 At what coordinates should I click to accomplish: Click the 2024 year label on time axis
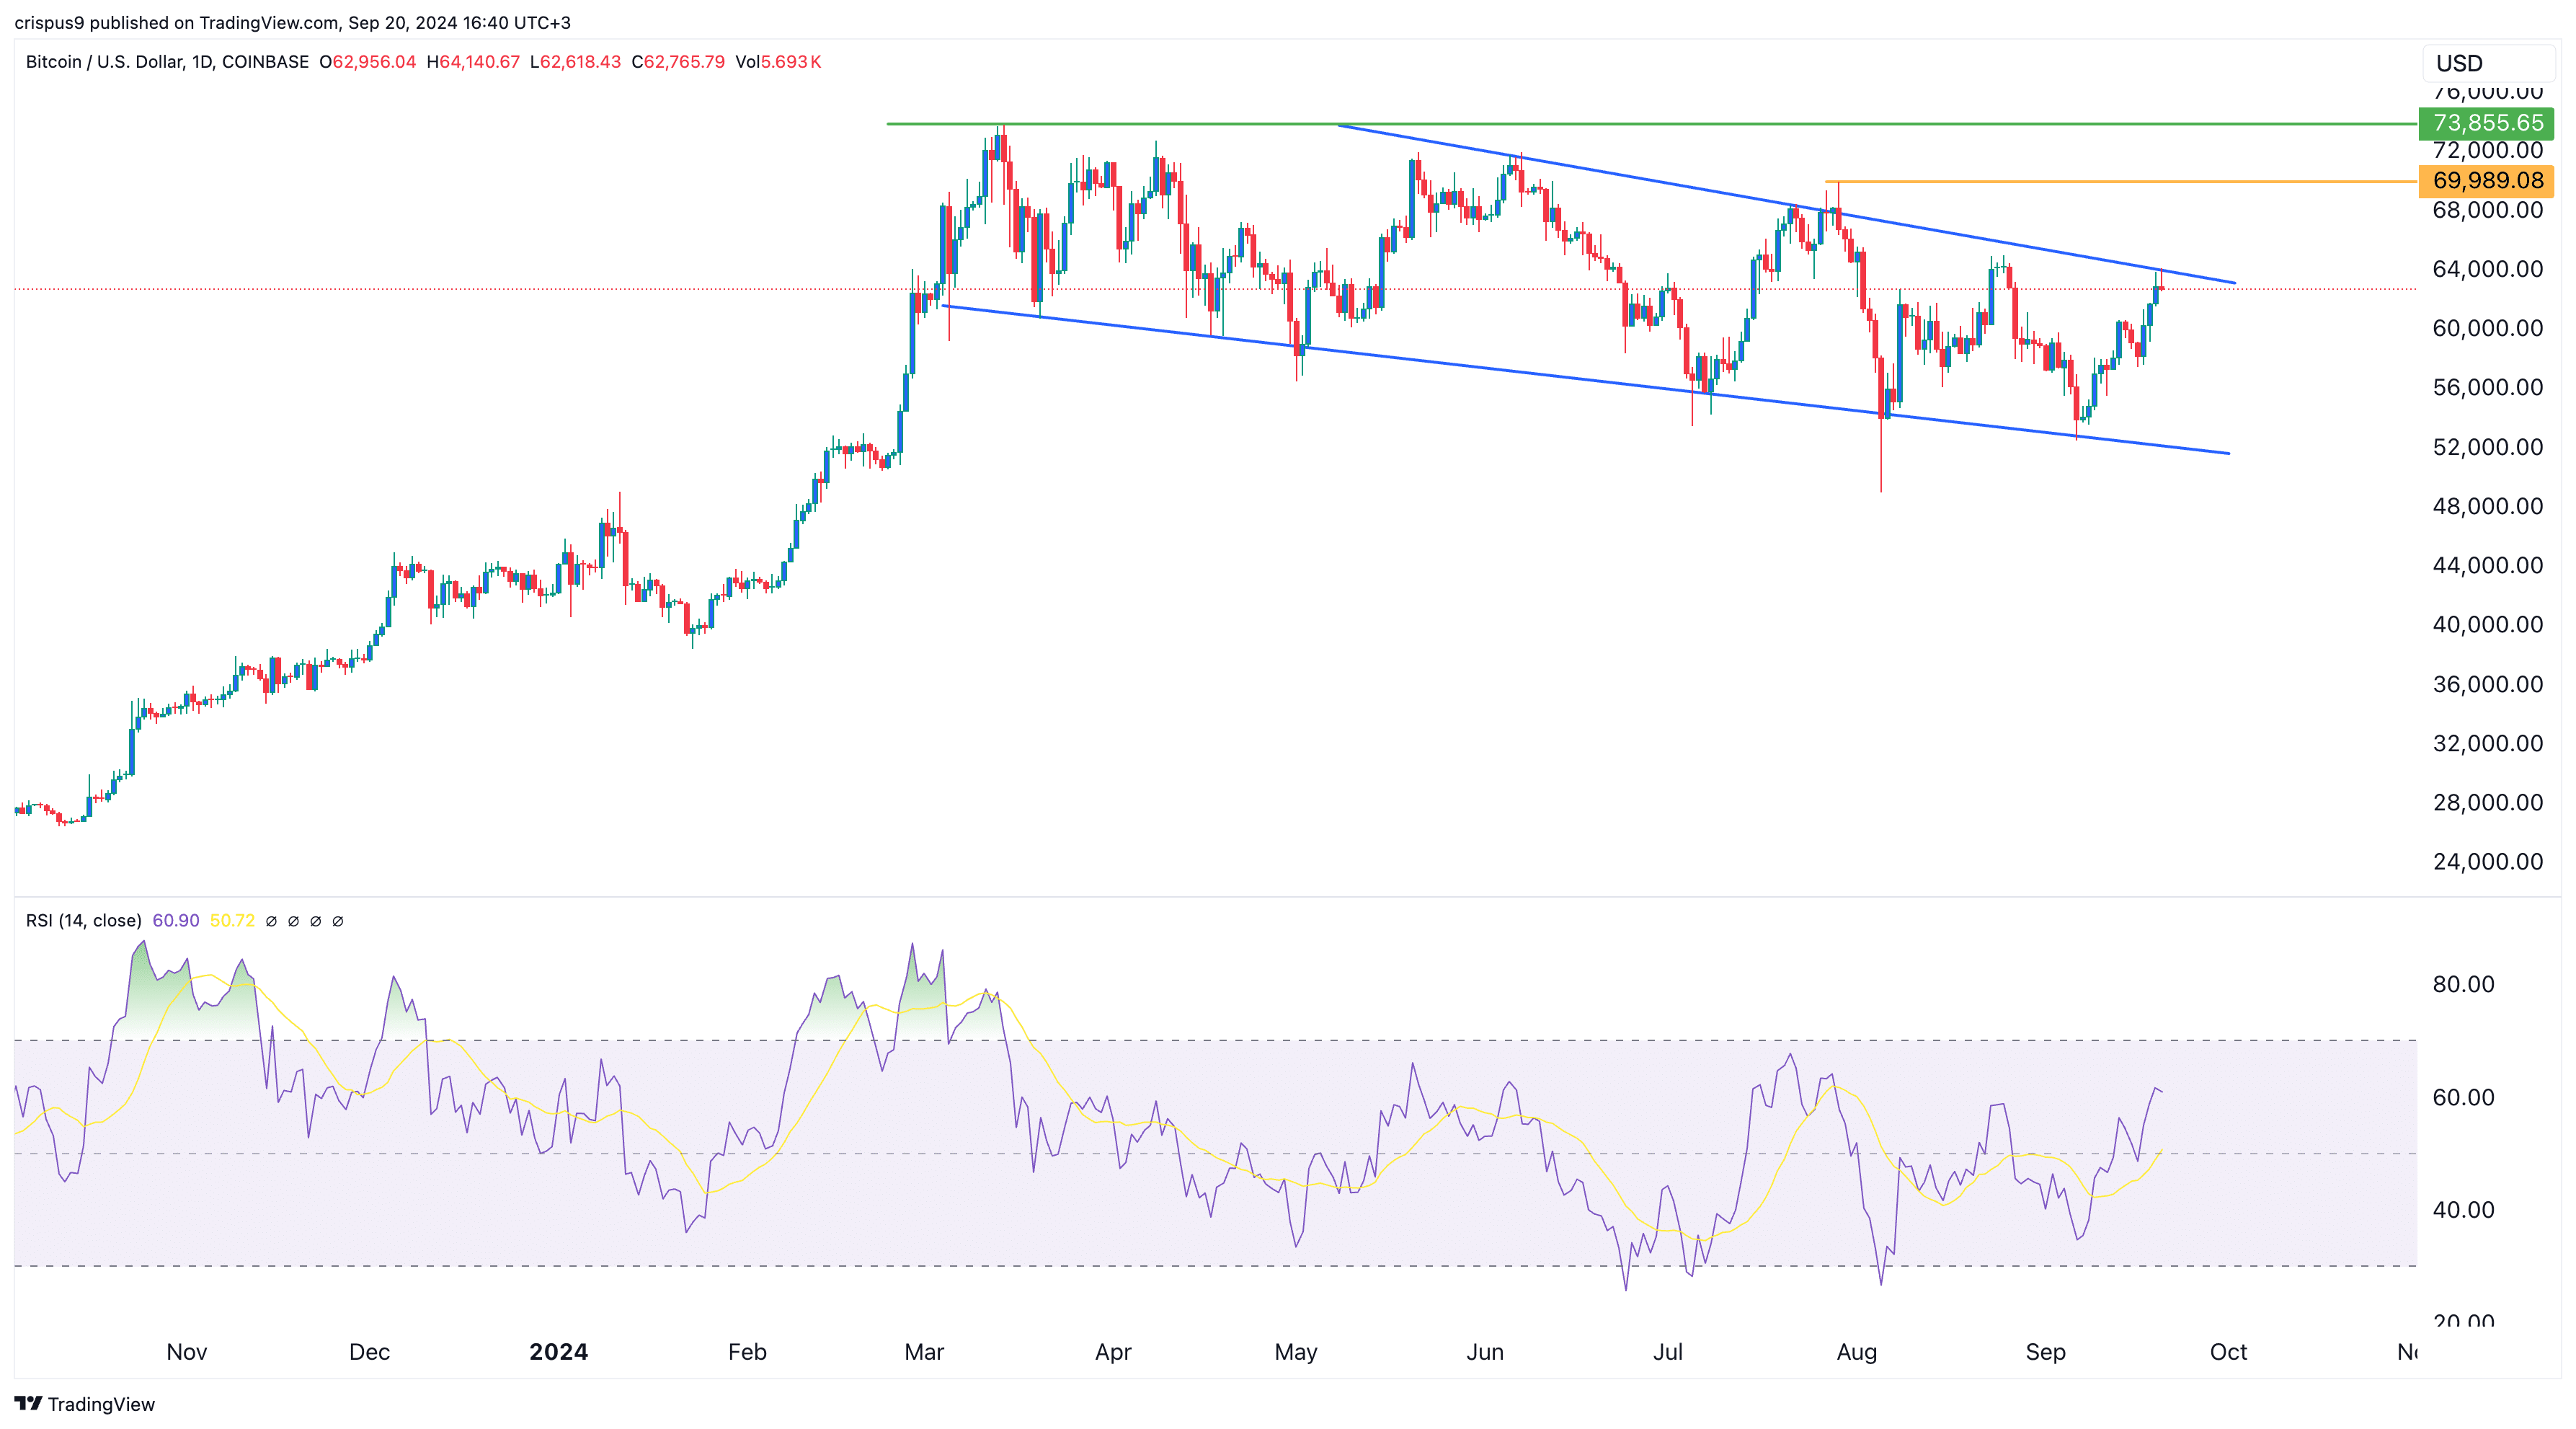[x=558, y=1352]
